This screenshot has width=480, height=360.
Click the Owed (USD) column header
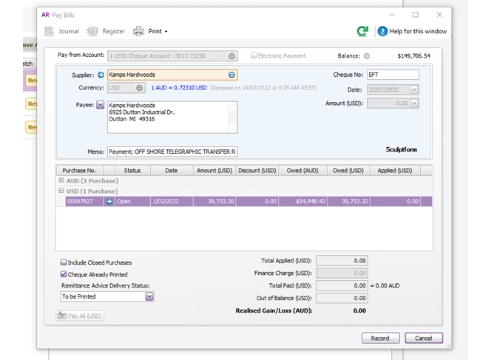tap(348, 171)
